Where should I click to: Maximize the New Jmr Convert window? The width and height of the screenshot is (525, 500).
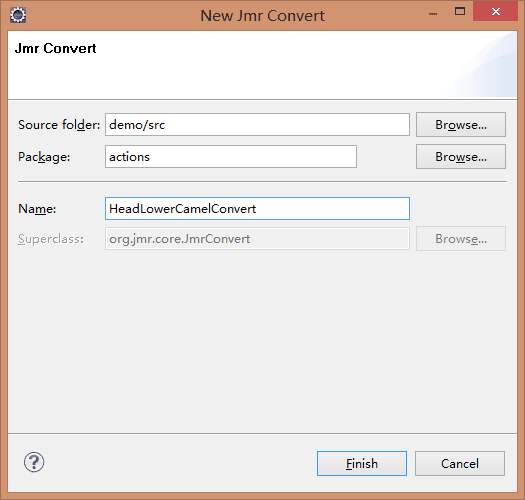click(x=460, y=12)
